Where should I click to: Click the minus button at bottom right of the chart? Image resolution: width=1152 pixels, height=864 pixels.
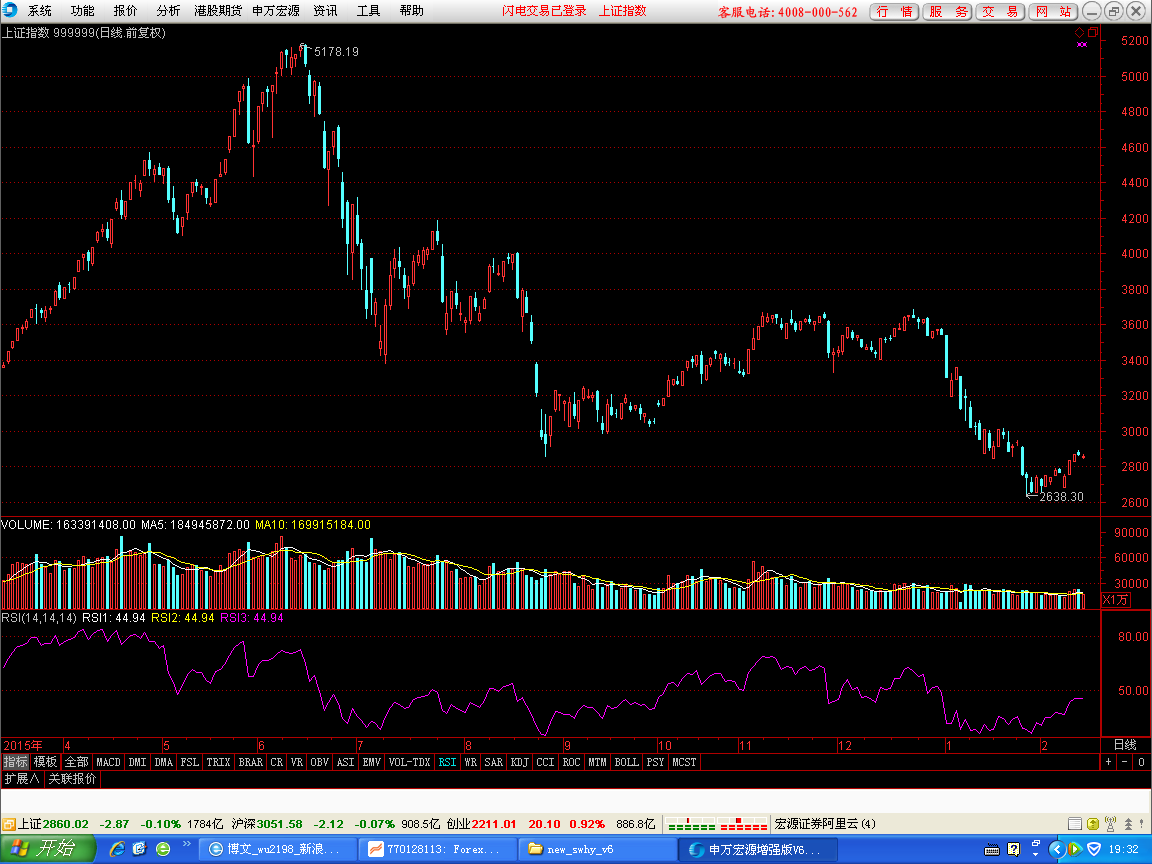click(1124, 762)
